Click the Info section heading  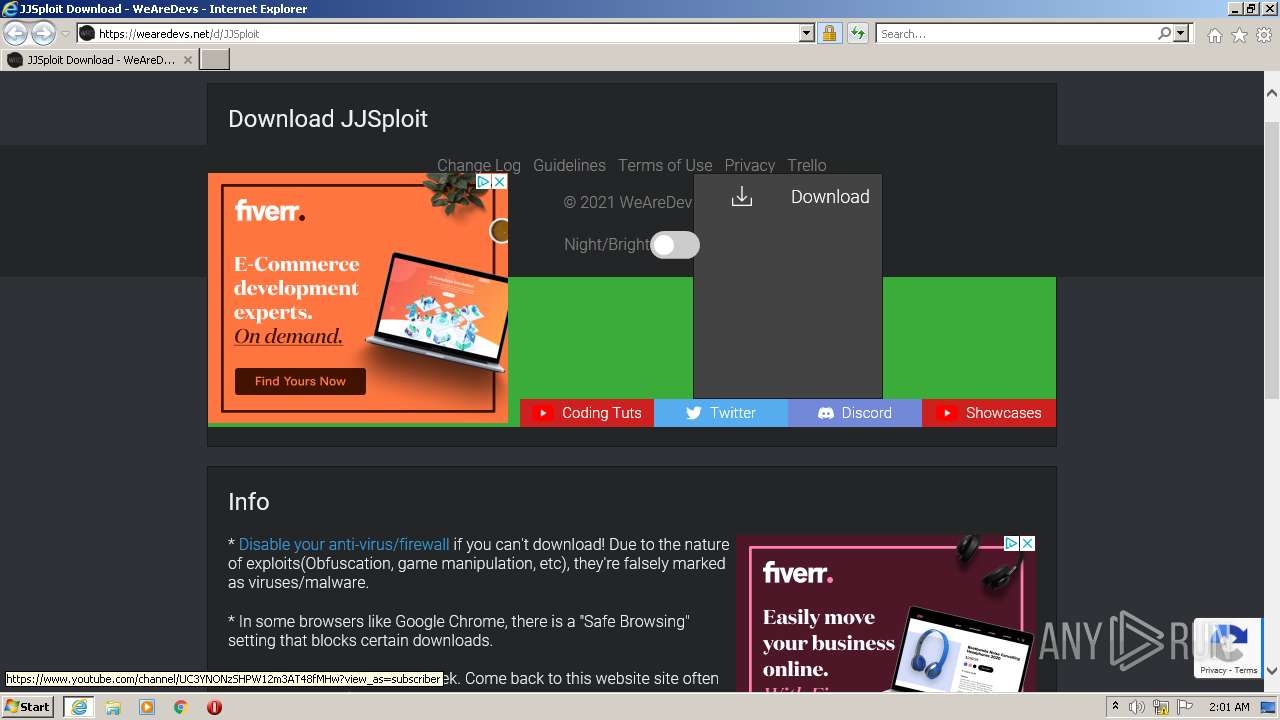(249, 502)
